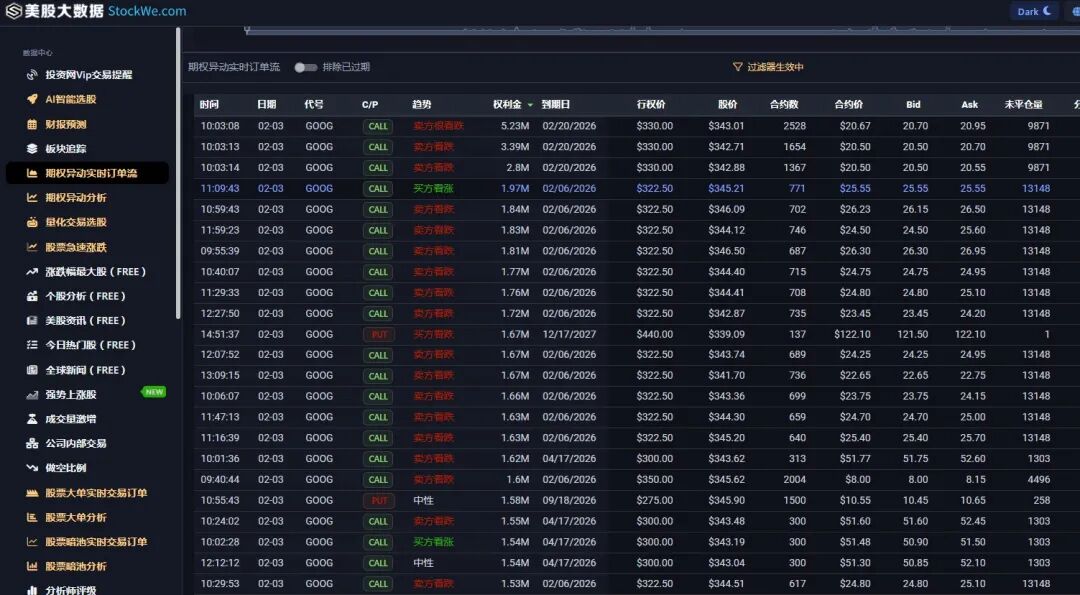
Task: Click the trend-arrow icon for 涨跌幅最大股
Action: [x=32, y=271]
